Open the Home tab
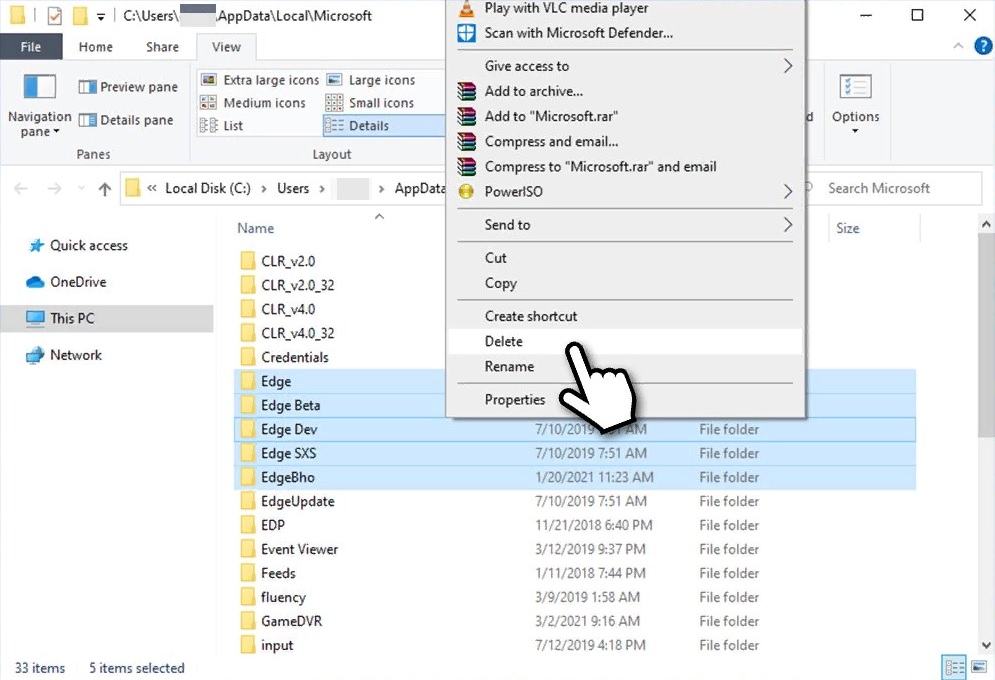The height and width of the screenshot is (680, 995). 96,47
